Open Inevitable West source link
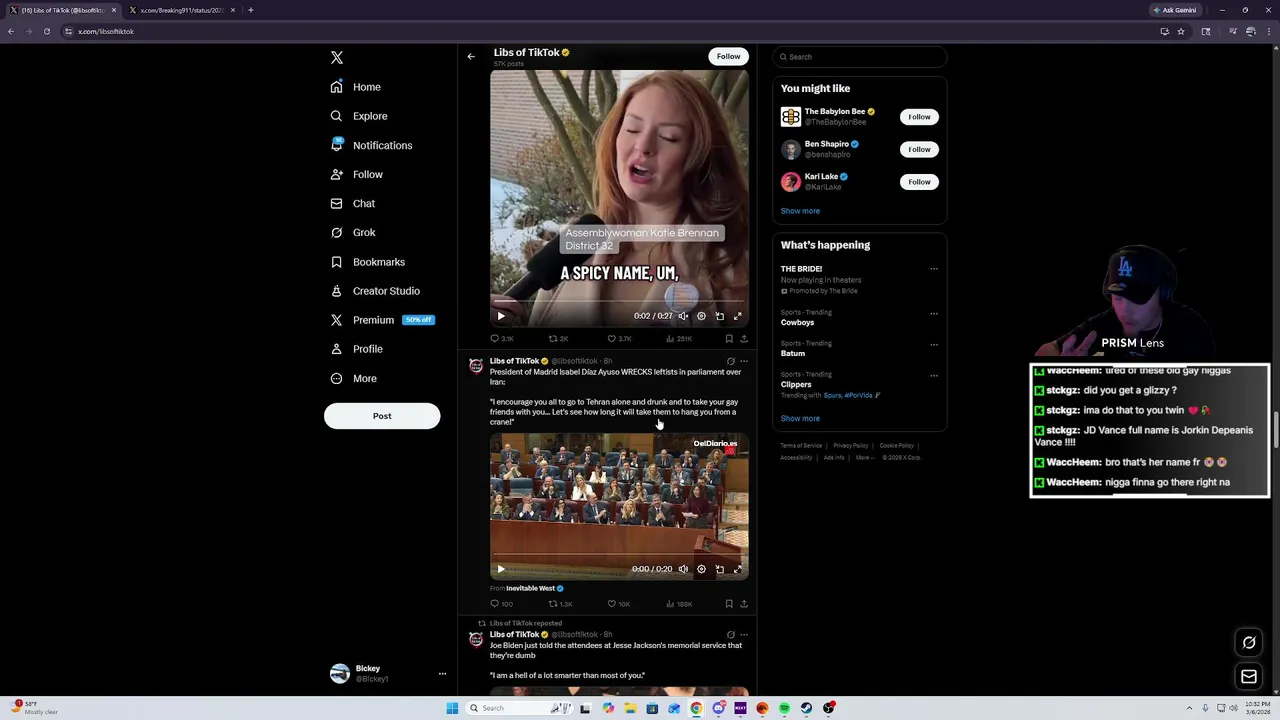 (x=534, y=588)
